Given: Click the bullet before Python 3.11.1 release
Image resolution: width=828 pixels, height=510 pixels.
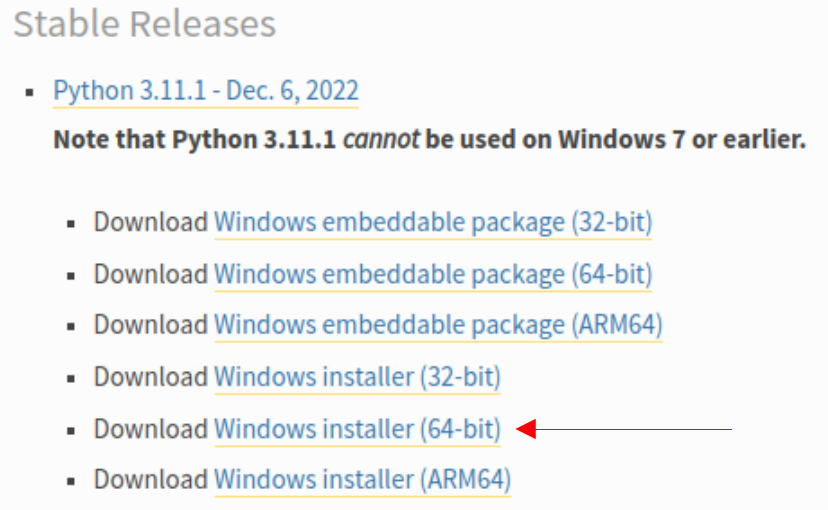Looking at the screenshot, I should point(33,93).
